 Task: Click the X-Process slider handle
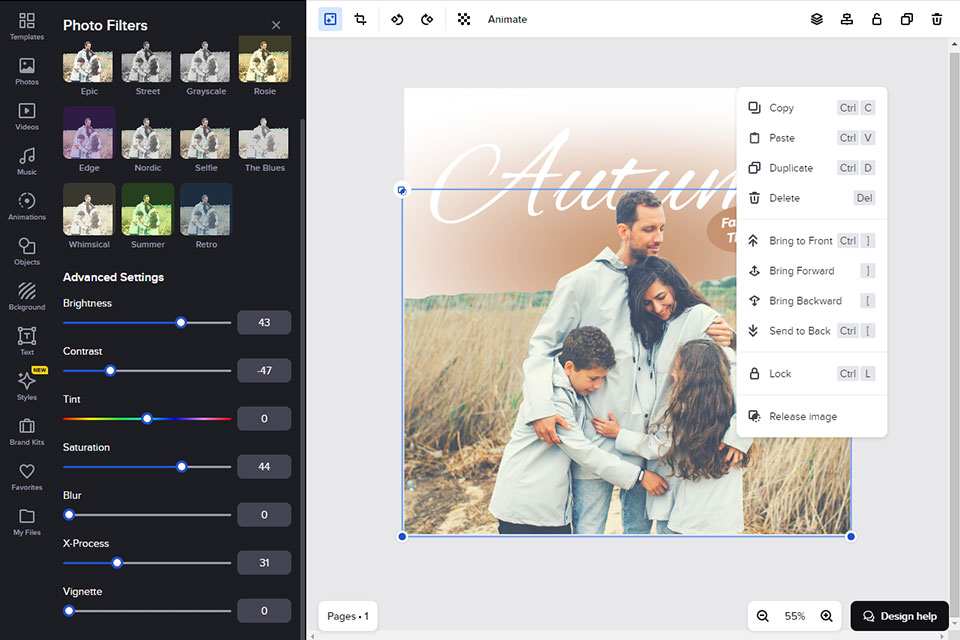(x=117, y=563)
